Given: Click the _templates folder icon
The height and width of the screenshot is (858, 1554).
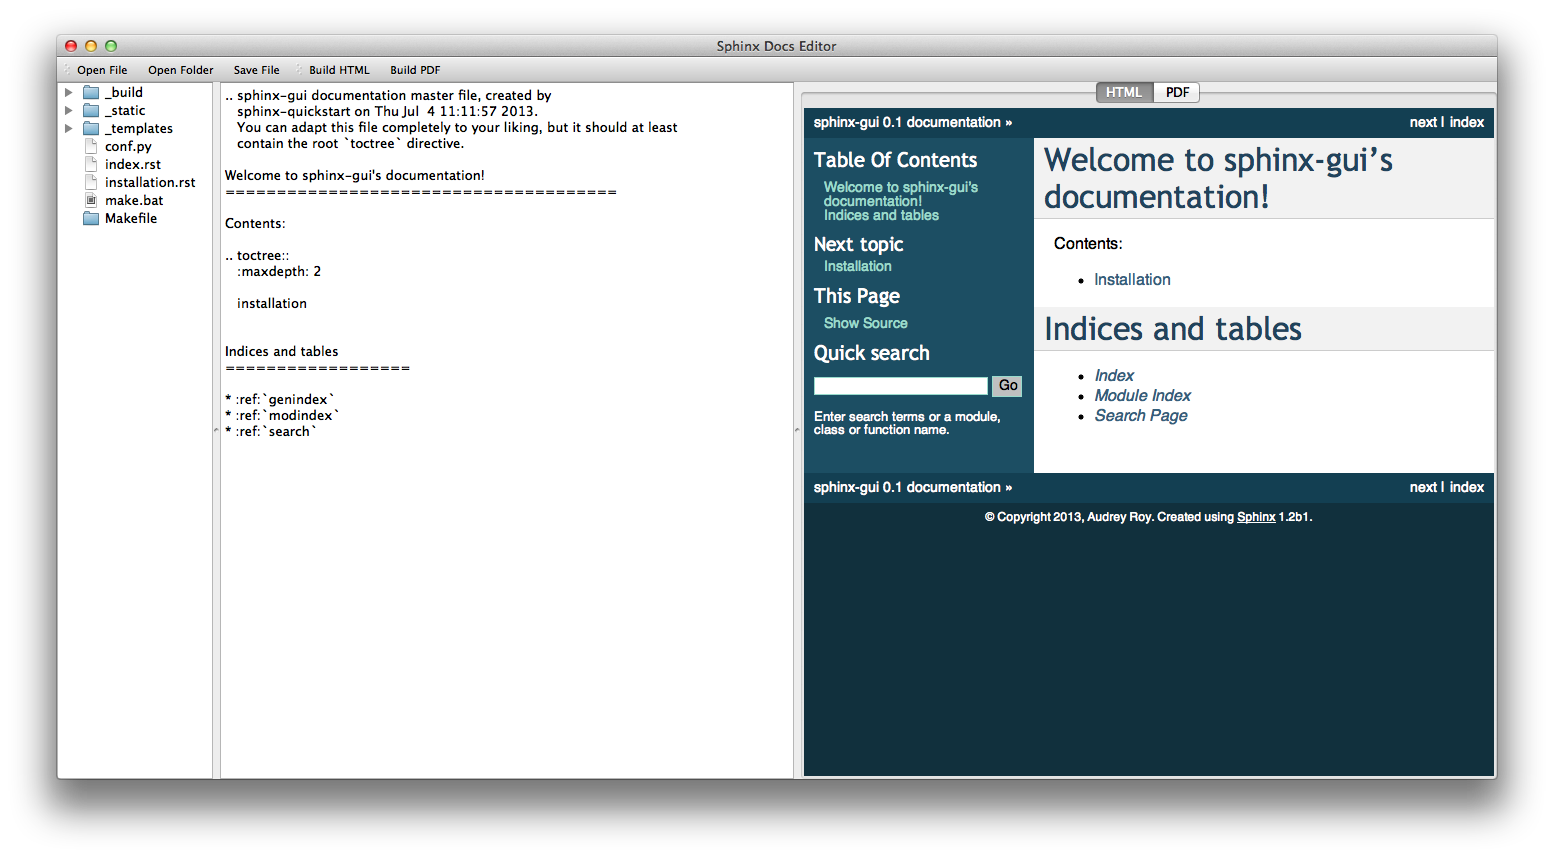Looking at the screenshot, I should coord(91,129).
